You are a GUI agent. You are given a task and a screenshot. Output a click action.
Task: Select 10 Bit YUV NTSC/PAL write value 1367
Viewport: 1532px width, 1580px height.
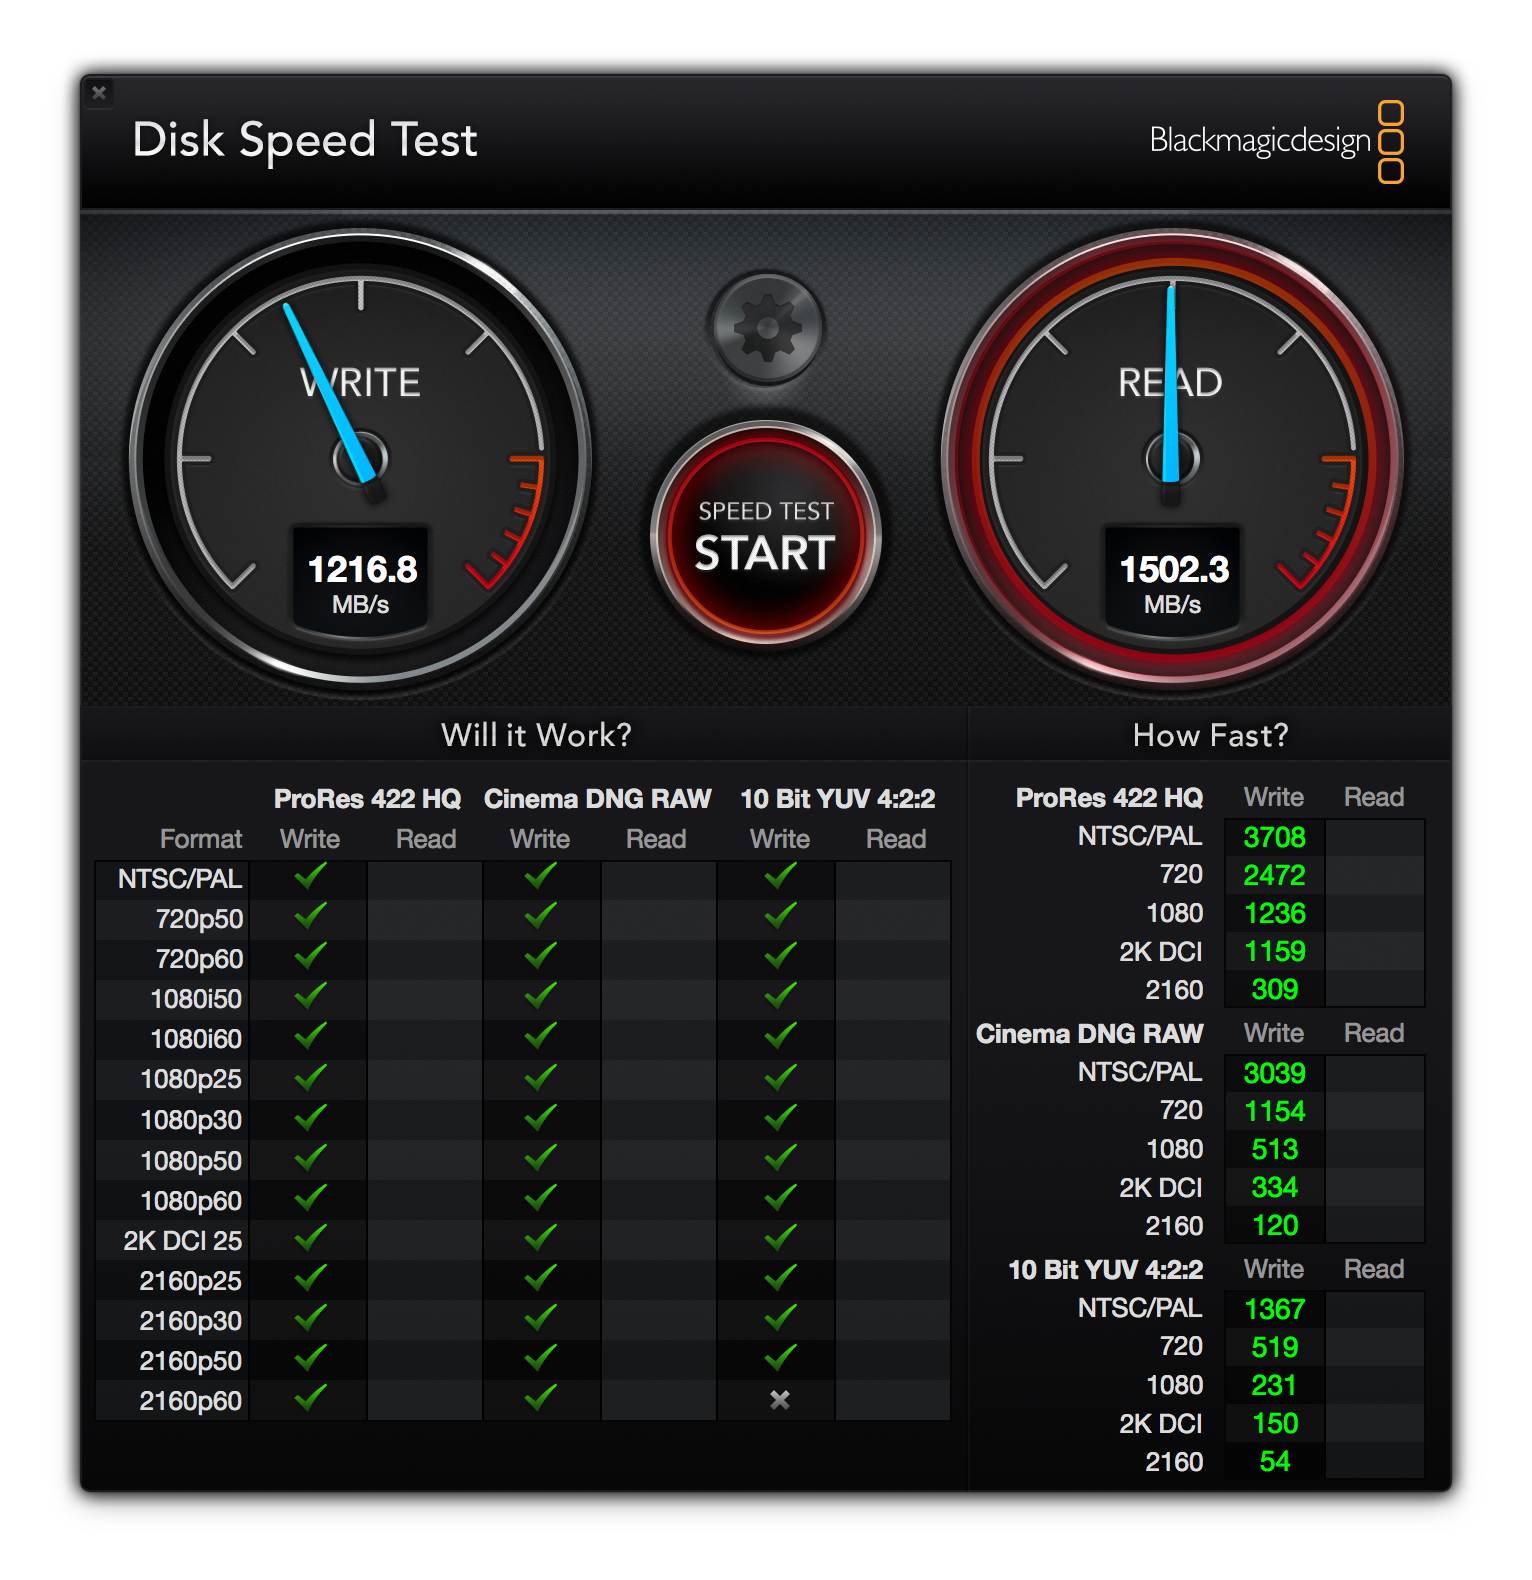(x=1275, y=1309)
